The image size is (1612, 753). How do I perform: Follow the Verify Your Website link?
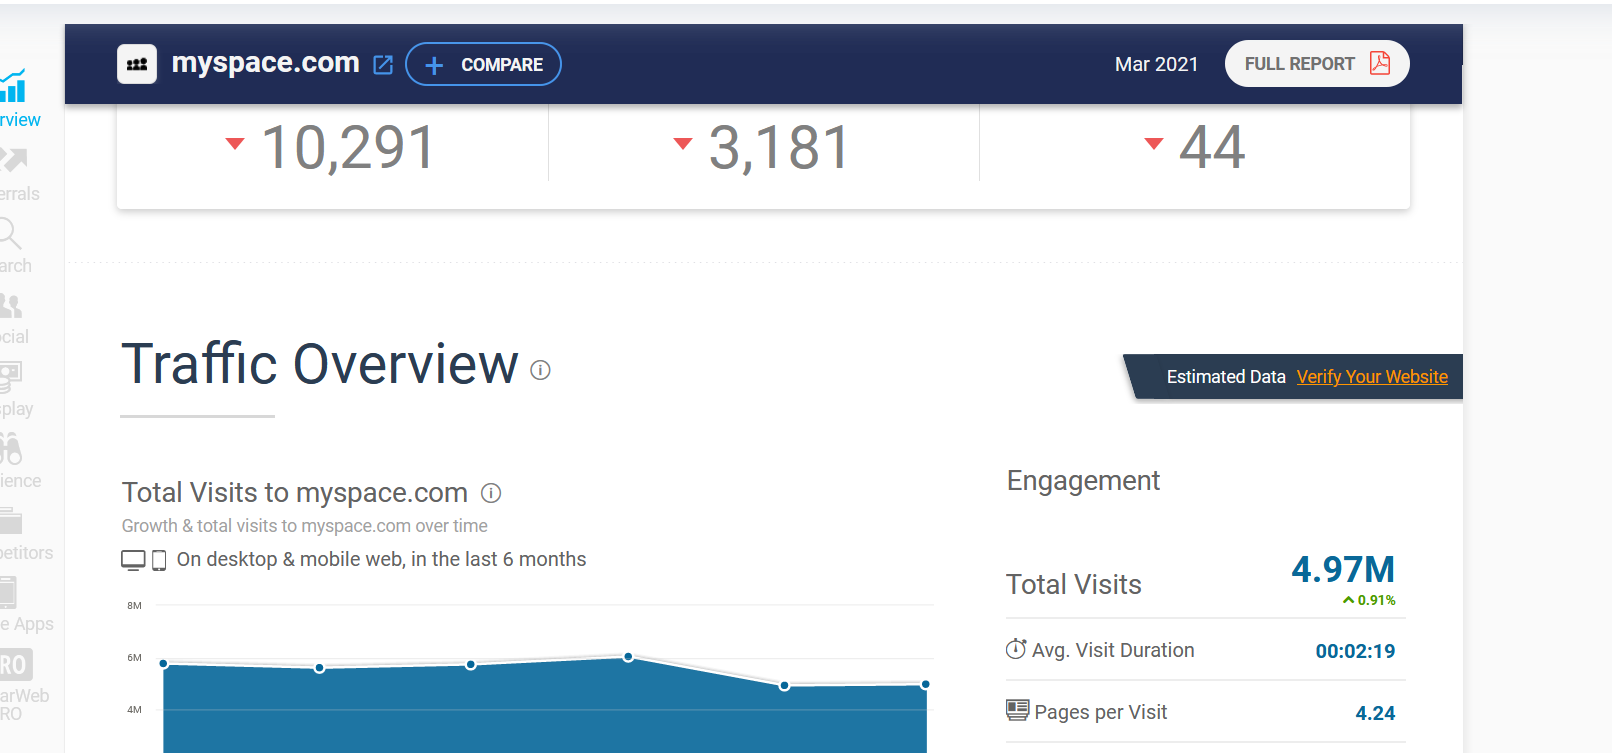point(1372,377)
